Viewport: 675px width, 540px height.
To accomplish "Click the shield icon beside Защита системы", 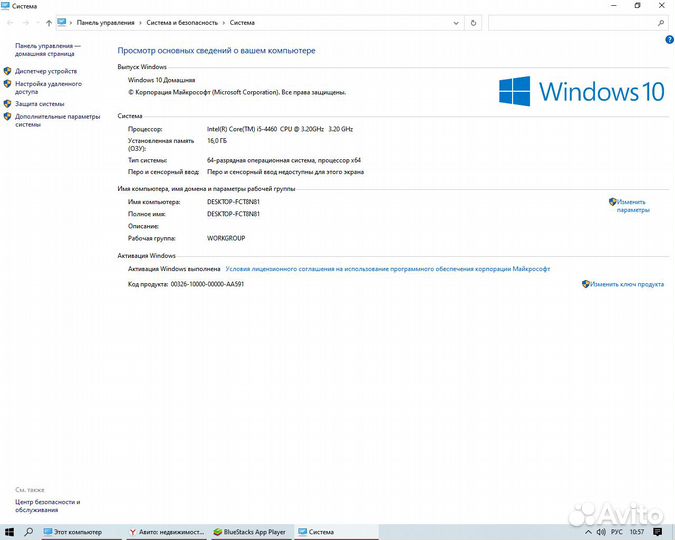I will [7, 104].
